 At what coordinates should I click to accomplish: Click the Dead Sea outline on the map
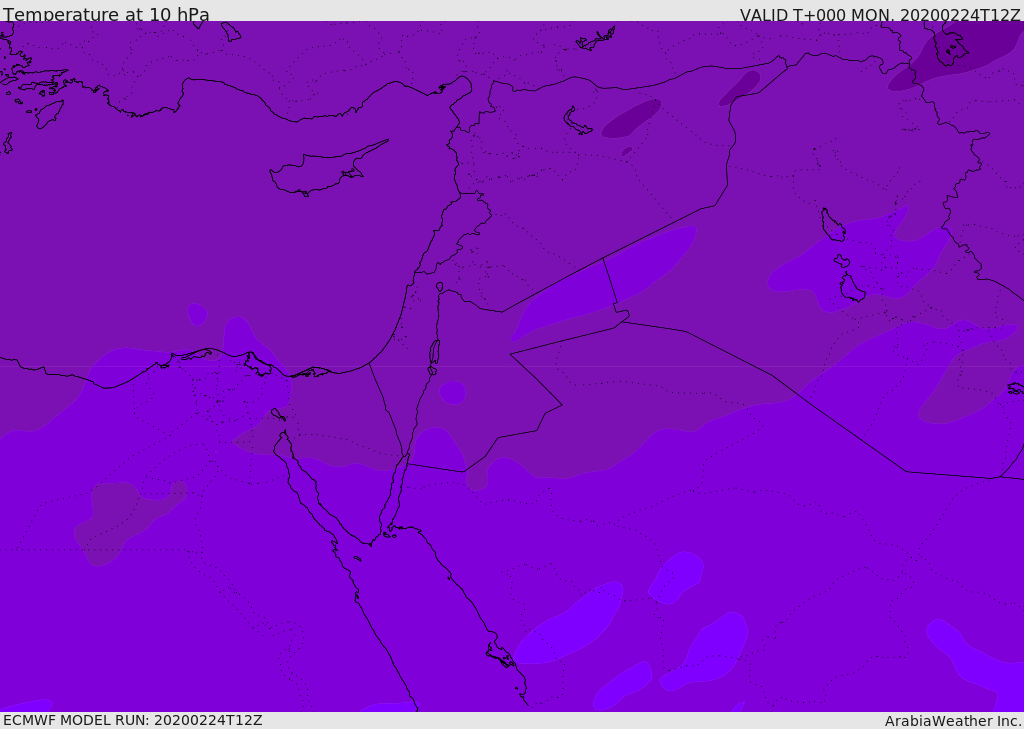434,353
